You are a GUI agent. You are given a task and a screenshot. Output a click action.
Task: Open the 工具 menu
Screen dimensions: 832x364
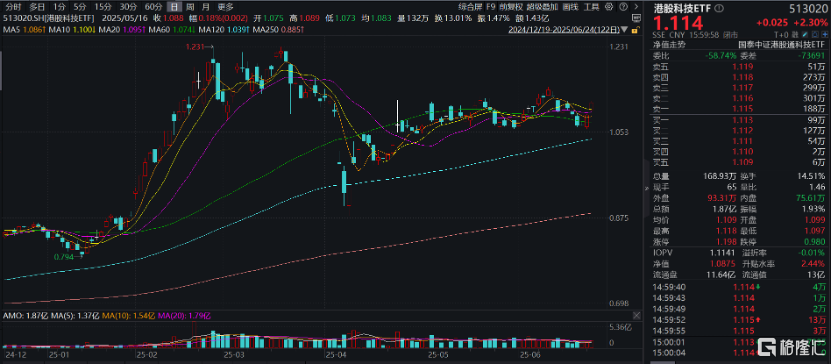(591, 7)
